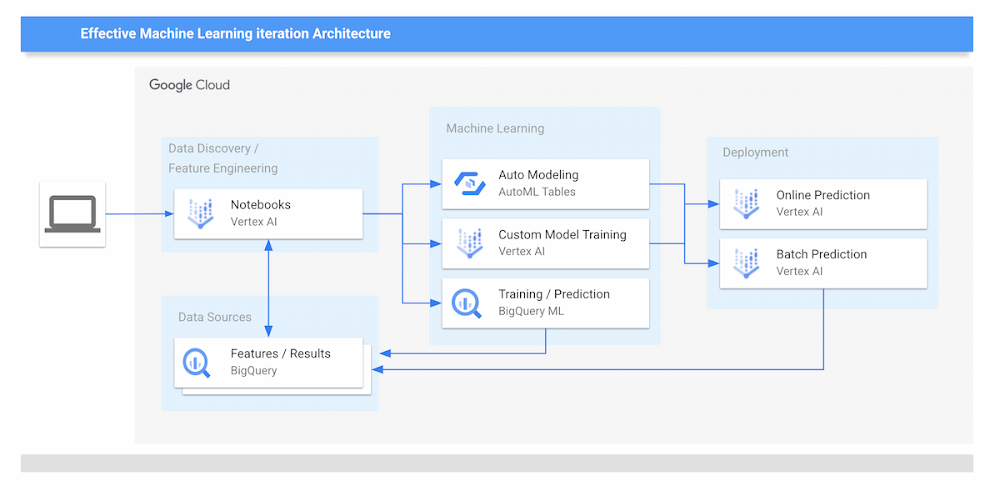
Task: Click the Vertex AI icon in Online Prediction
Action: [x=746, y=204]
